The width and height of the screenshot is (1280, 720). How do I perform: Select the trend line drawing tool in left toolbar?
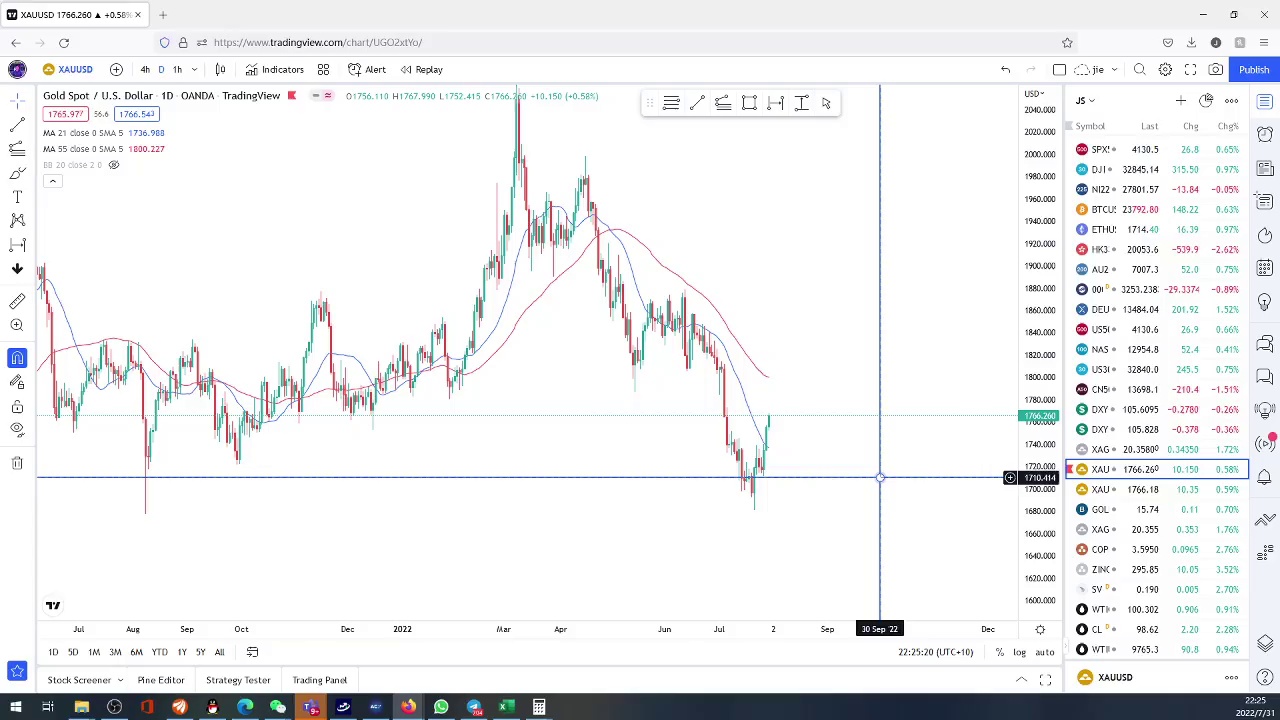[x=17, y=124]
